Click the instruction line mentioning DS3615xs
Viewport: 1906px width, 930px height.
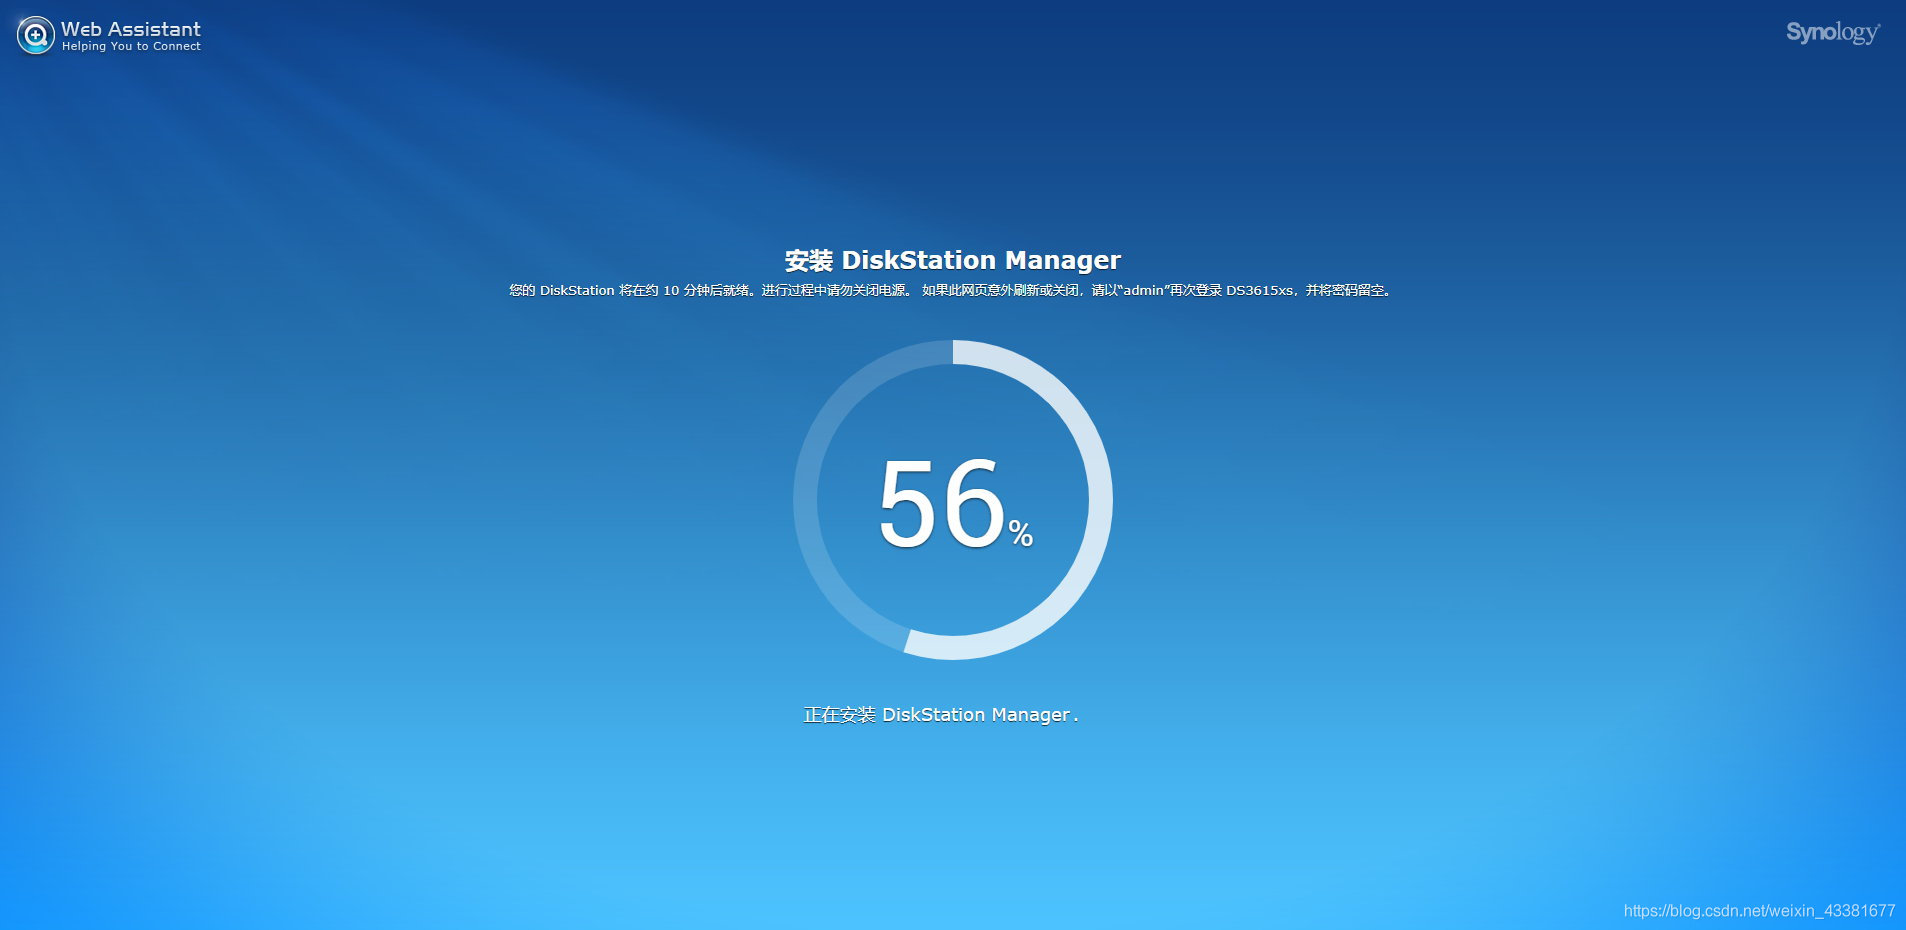pyautogui.click(x=951, y=291)
